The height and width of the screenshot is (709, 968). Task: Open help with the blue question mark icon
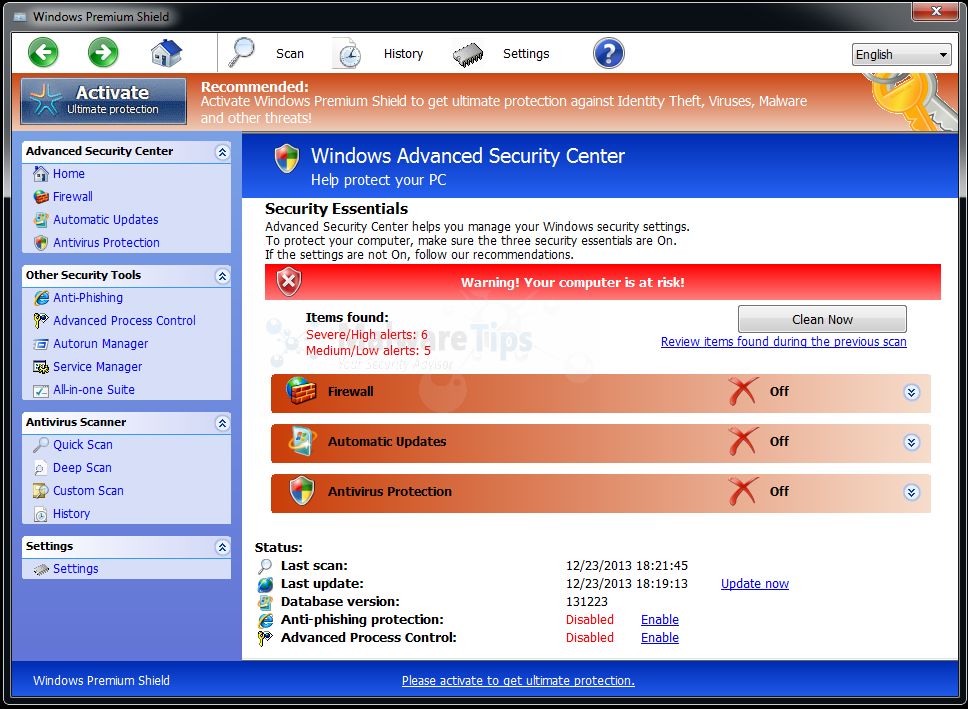point(609,53)
